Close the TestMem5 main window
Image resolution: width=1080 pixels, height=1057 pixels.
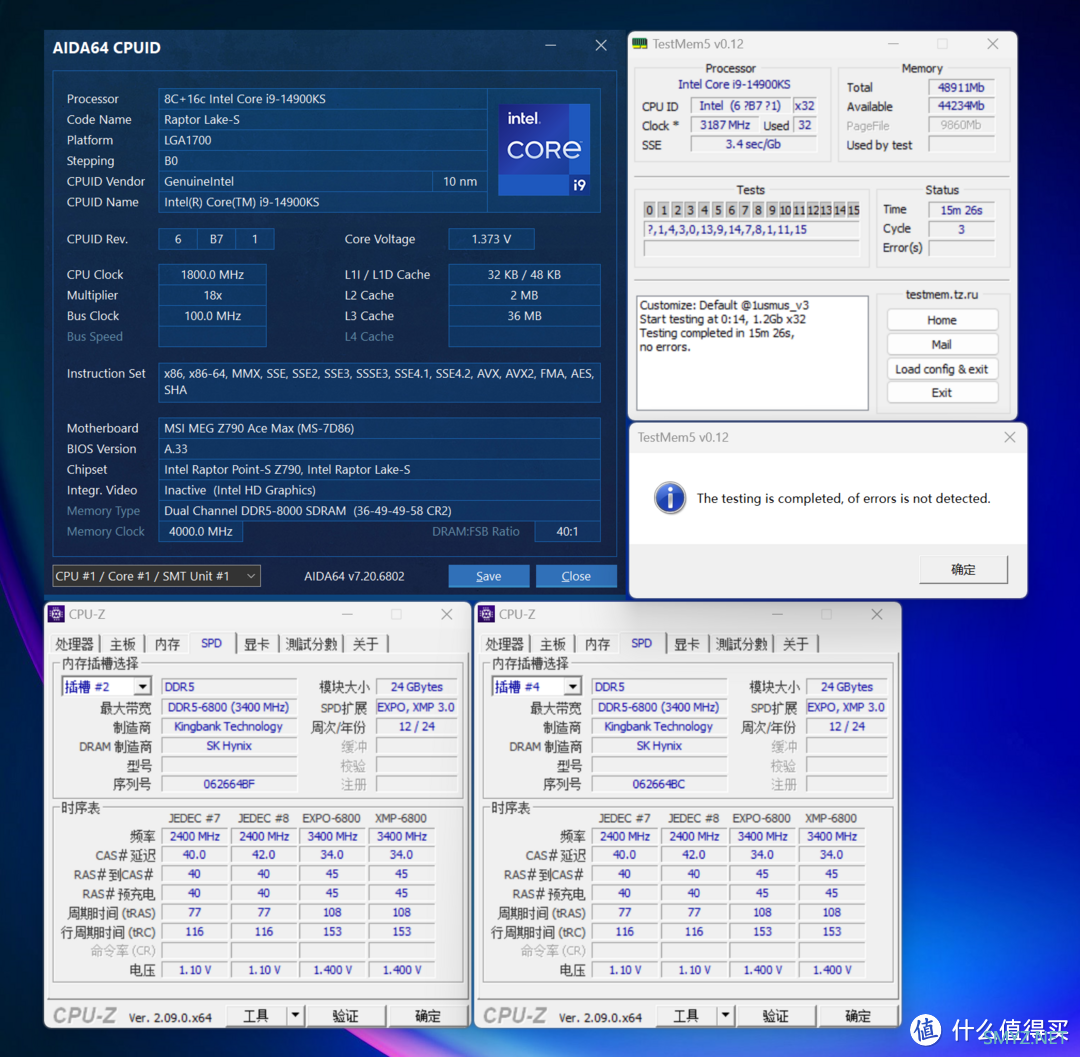993,44
